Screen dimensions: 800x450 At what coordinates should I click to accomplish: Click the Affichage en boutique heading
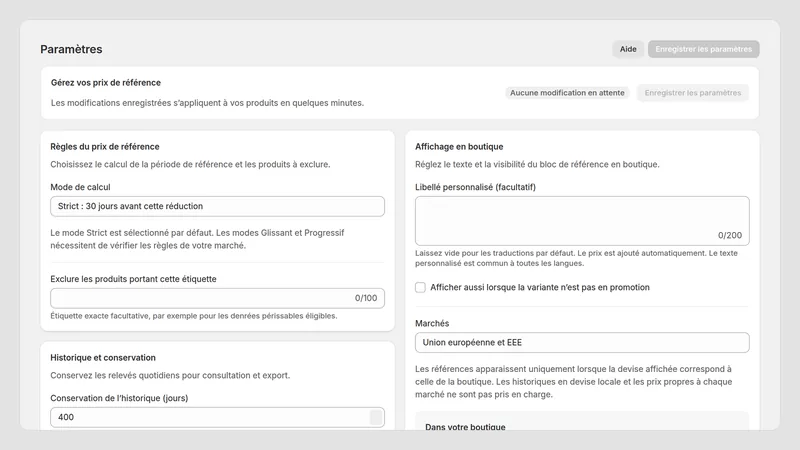[459, 146]
